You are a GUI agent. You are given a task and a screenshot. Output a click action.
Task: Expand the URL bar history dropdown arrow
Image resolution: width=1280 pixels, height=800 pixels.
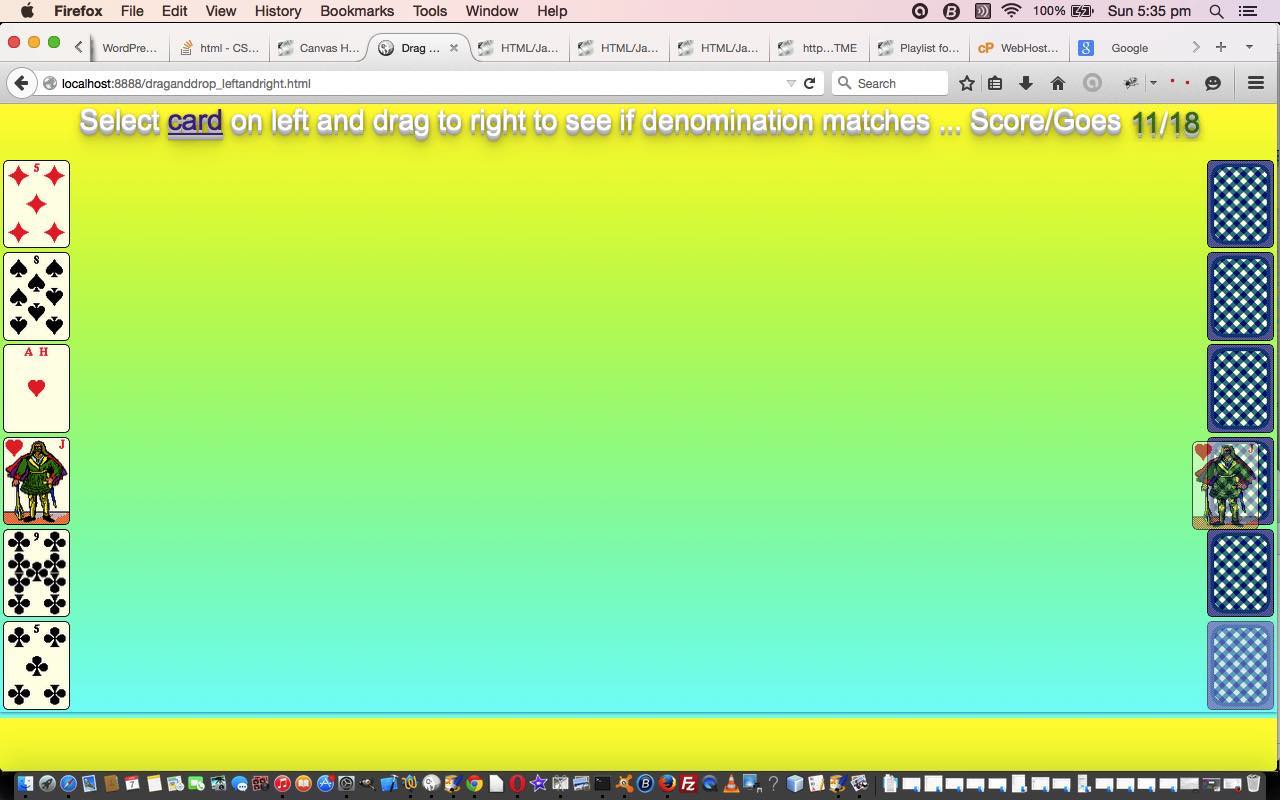791,83
